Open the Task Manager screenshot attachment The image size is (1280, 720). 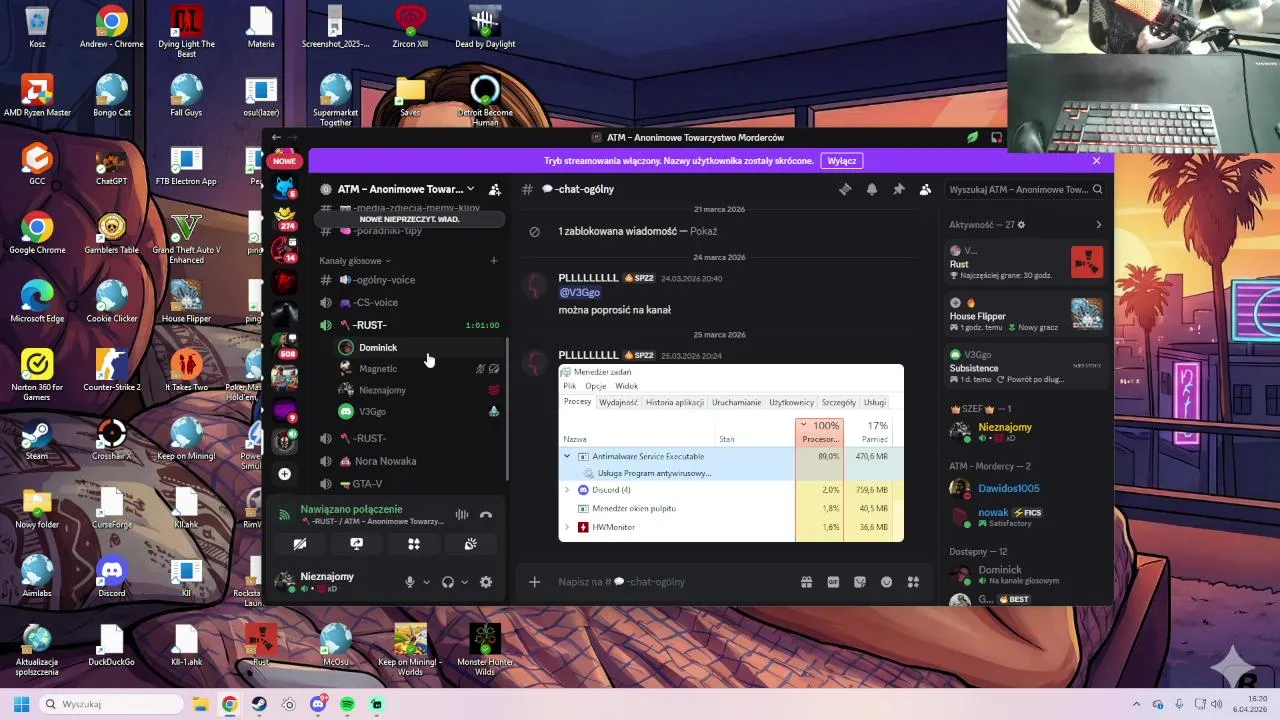[731, 453]
